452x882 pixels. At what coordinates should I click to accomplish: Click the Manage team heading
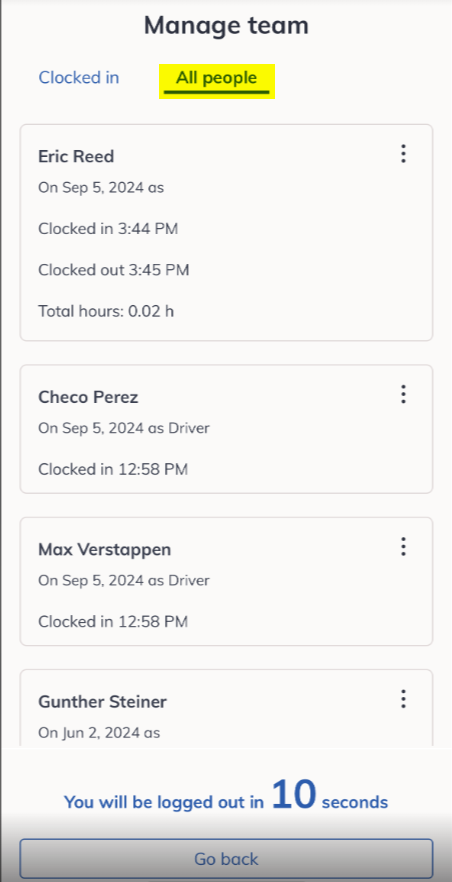point(226,25)
